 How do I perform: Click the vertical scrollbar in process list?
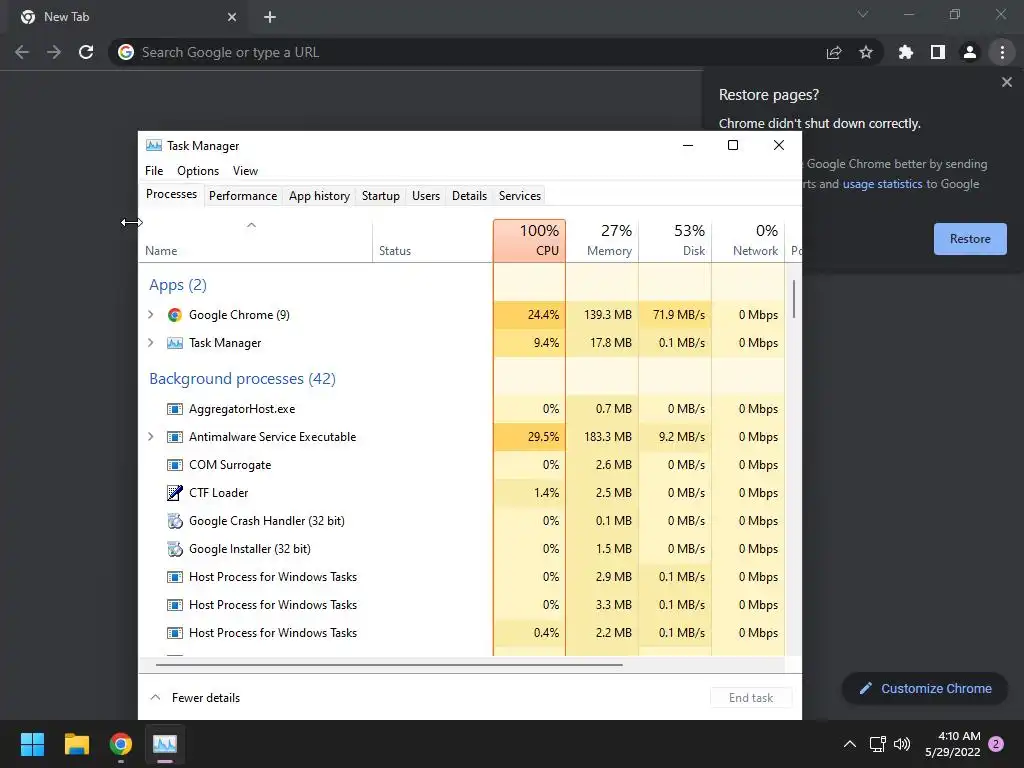coord(794,299)
